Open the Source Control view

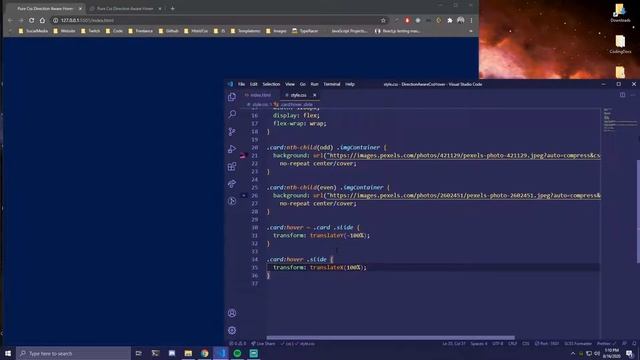232,131
